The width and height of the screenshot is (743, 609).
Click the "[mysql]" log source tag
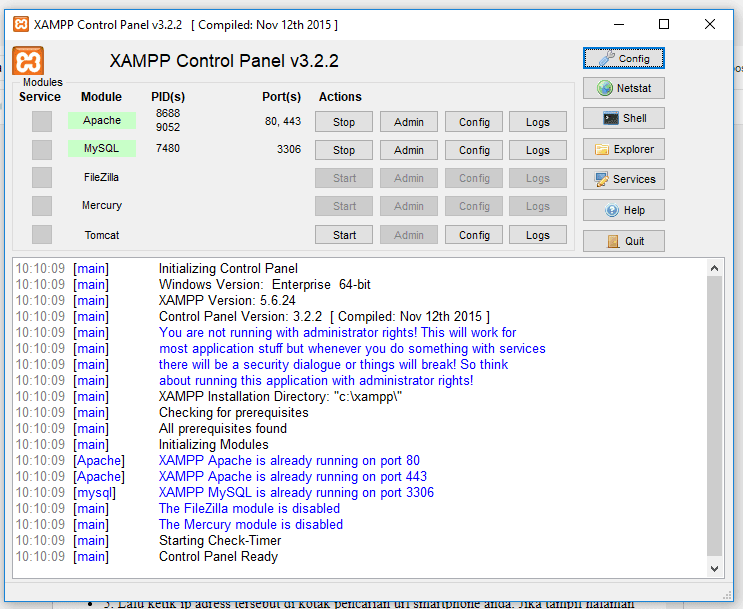[94, 492]
